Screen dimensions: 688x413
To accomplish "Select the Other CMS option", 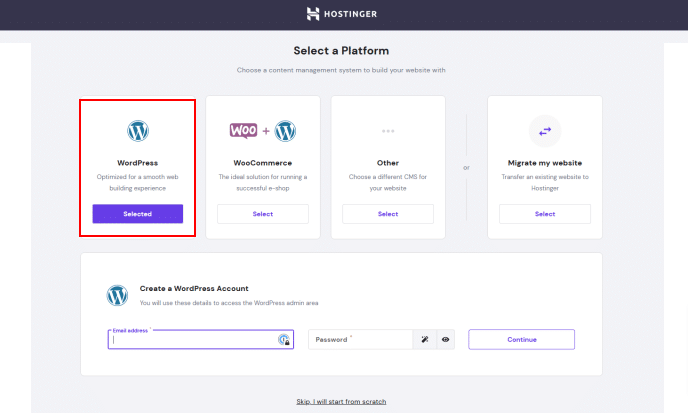I will click(388, 214).
